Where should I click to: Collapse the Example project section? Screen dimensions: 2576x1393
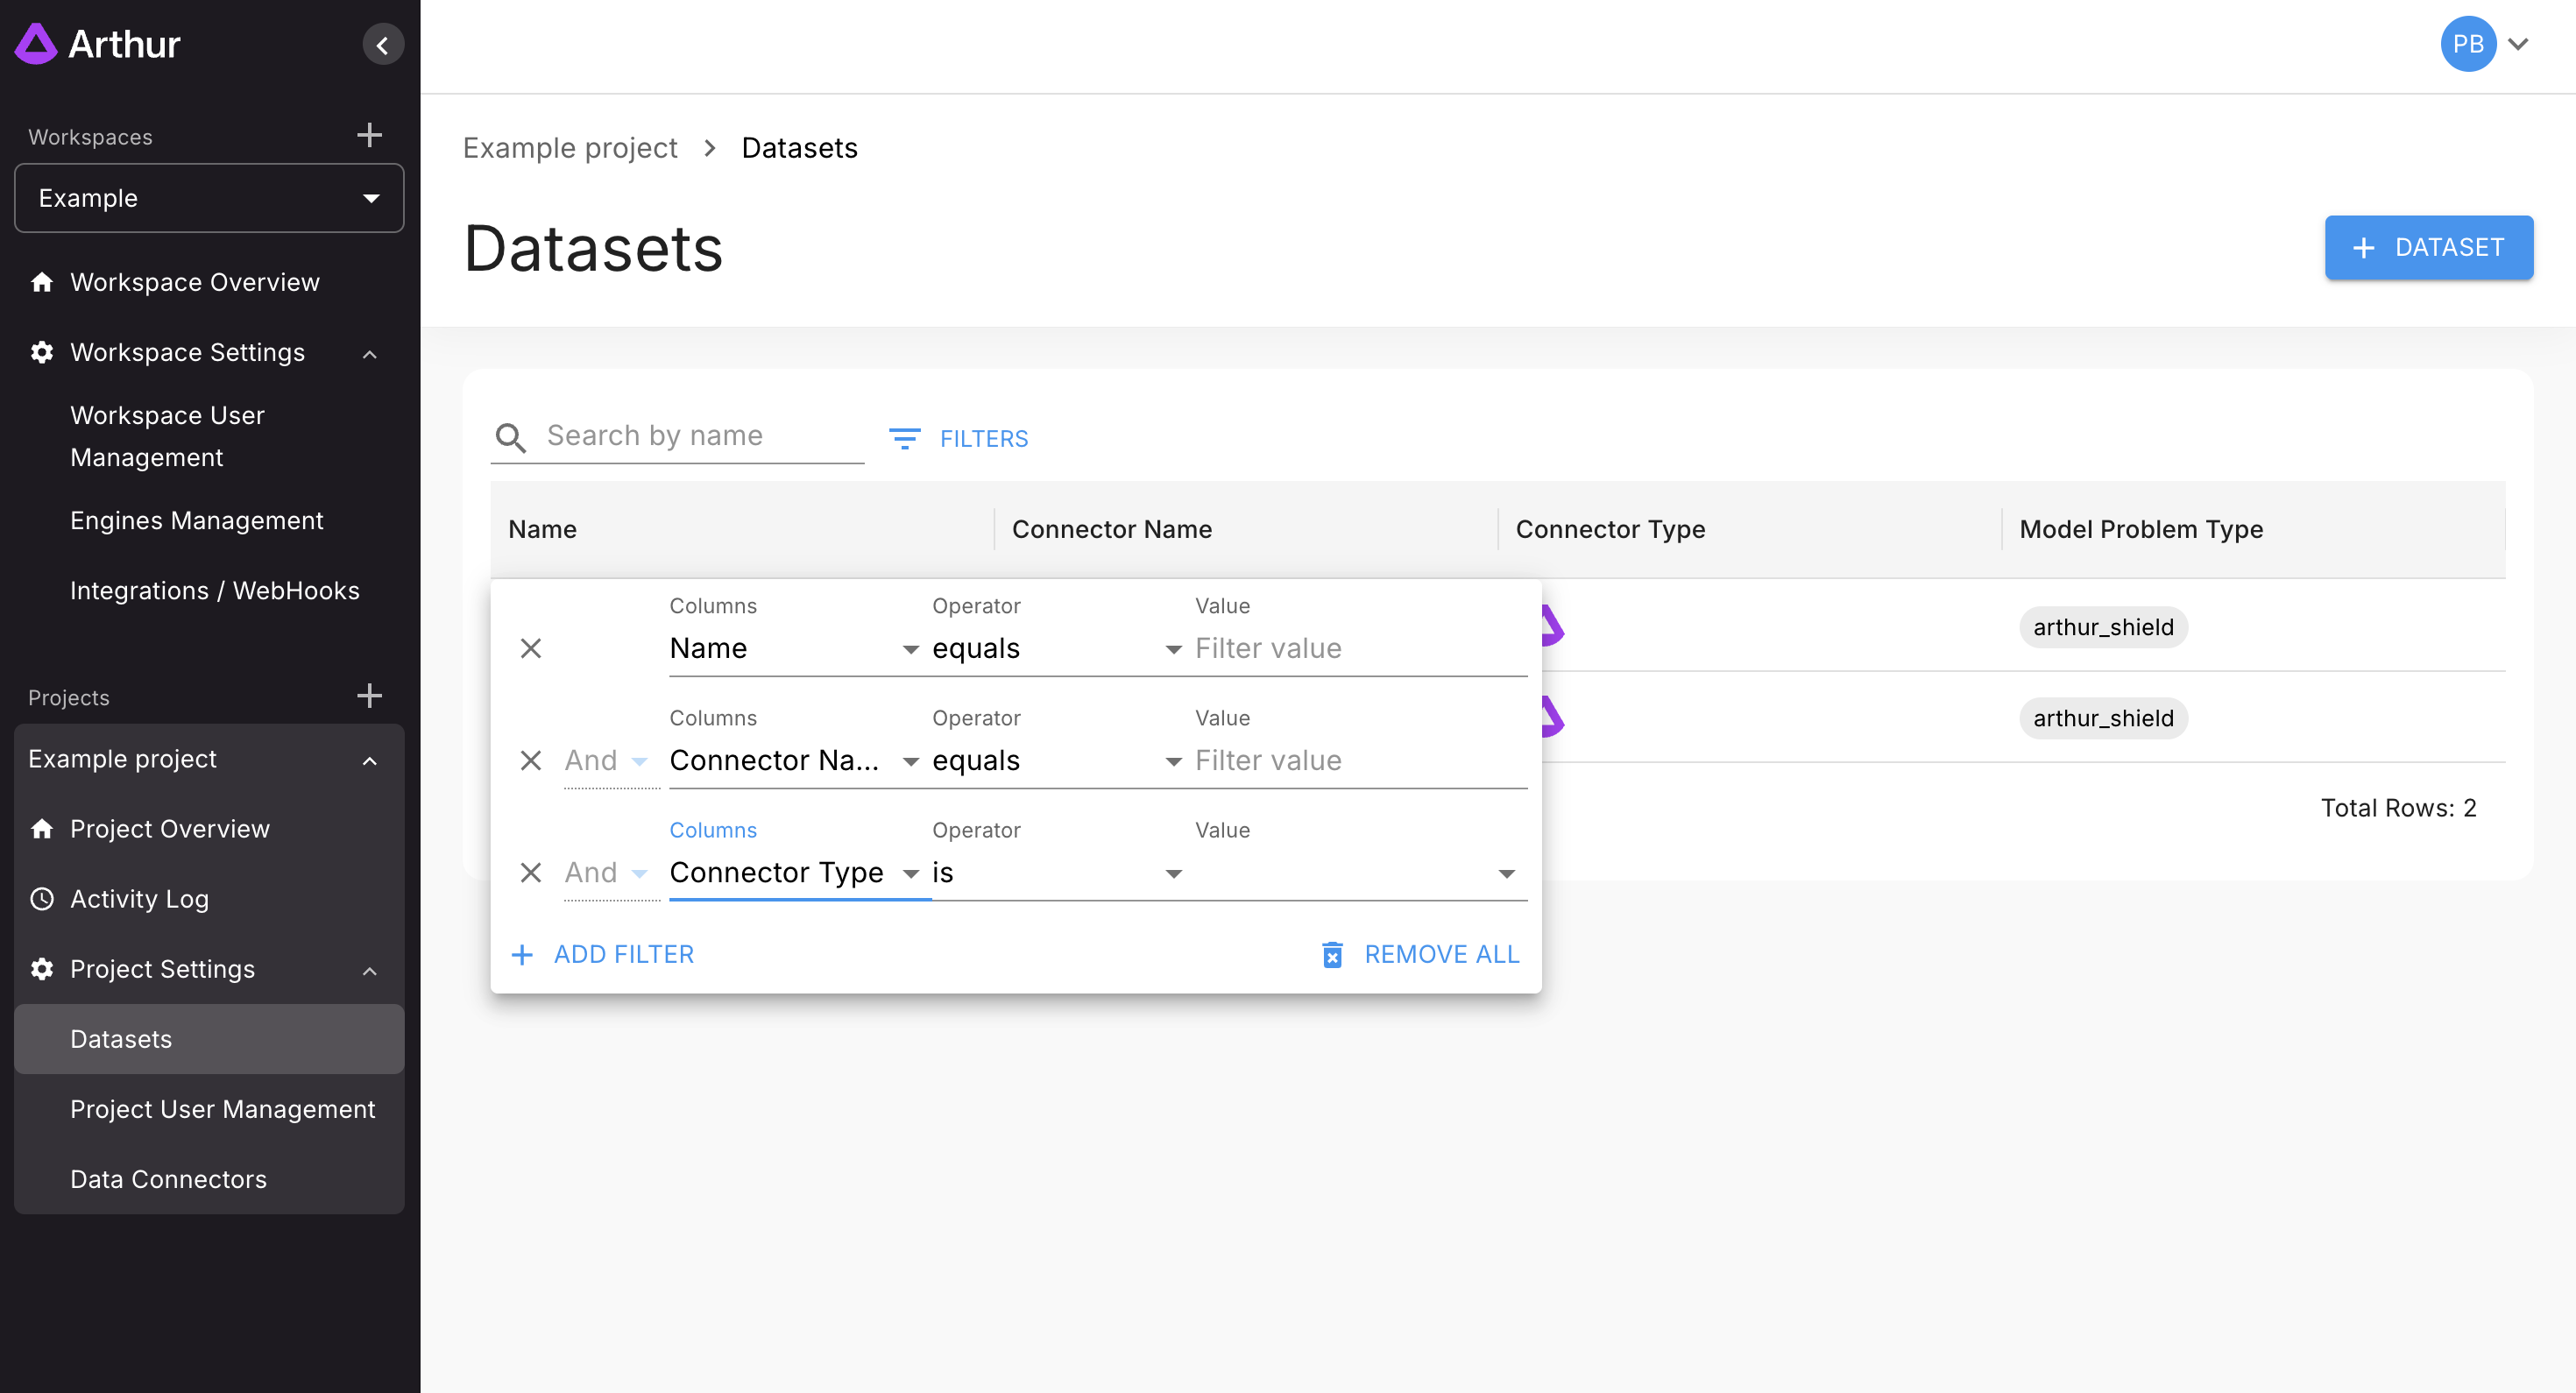click(369, 760)
